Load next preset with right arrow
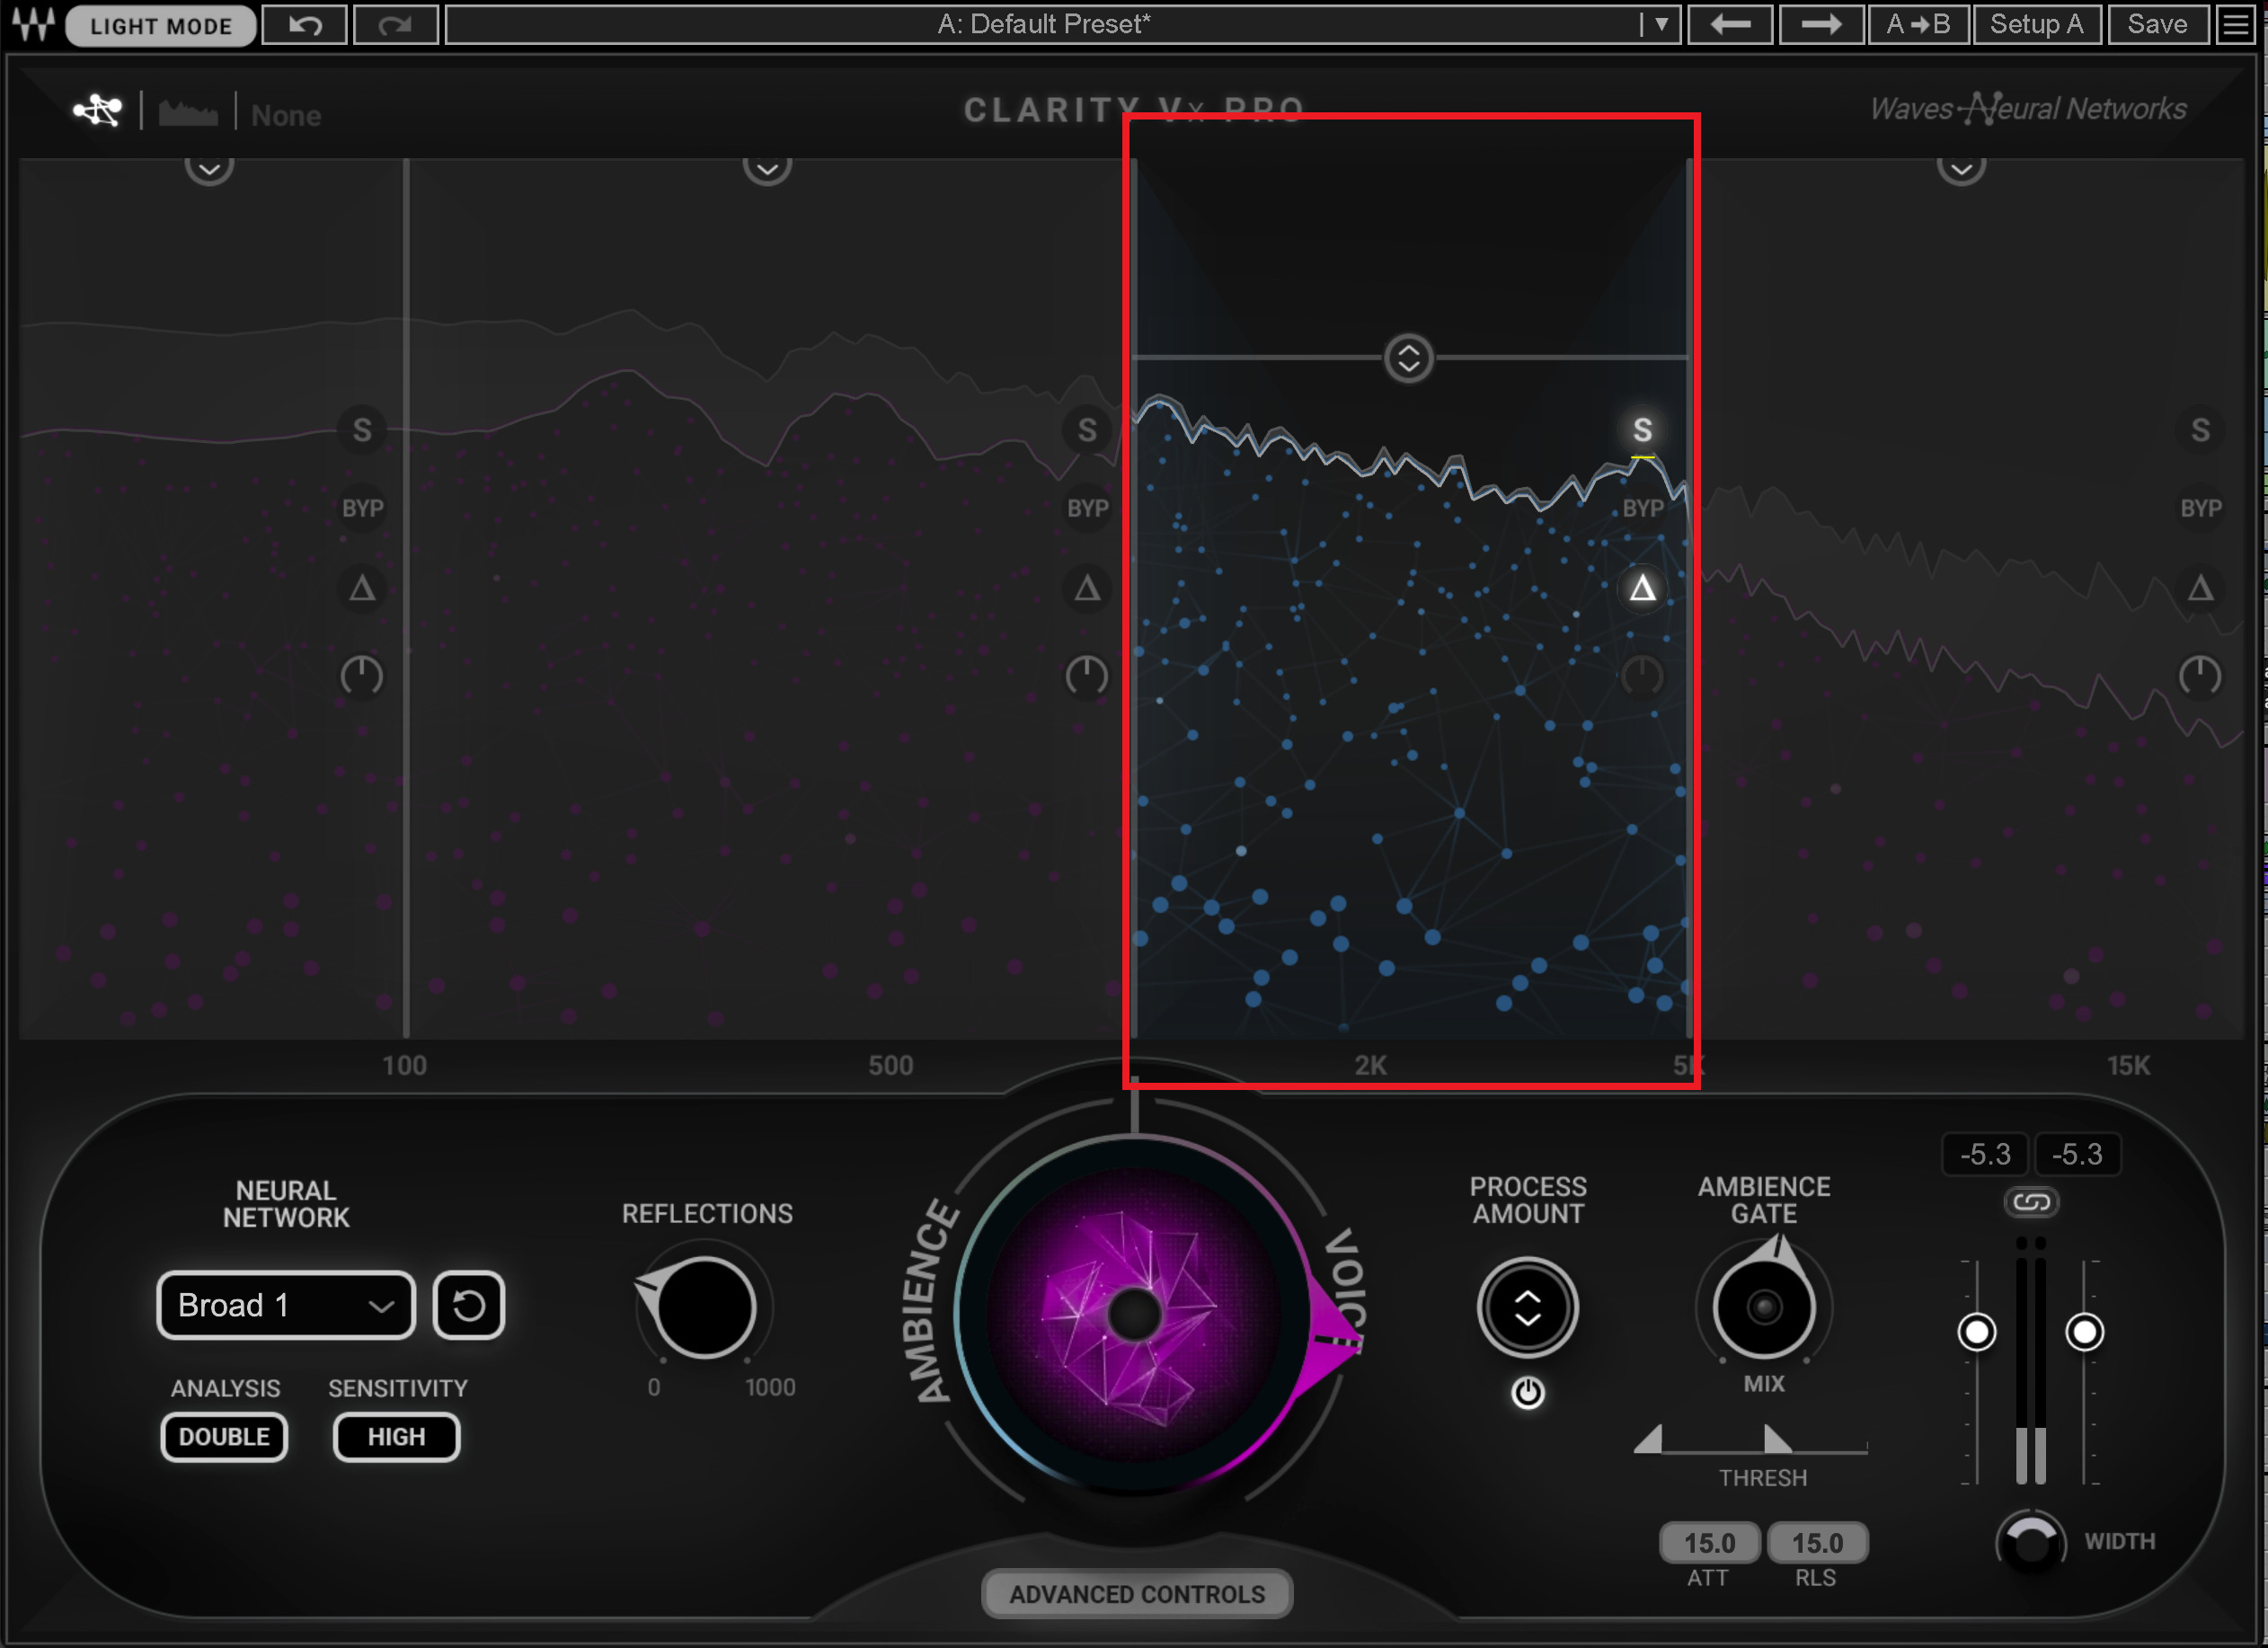Viewport: 2268px width, 1648px height. tap(1821, 24)
